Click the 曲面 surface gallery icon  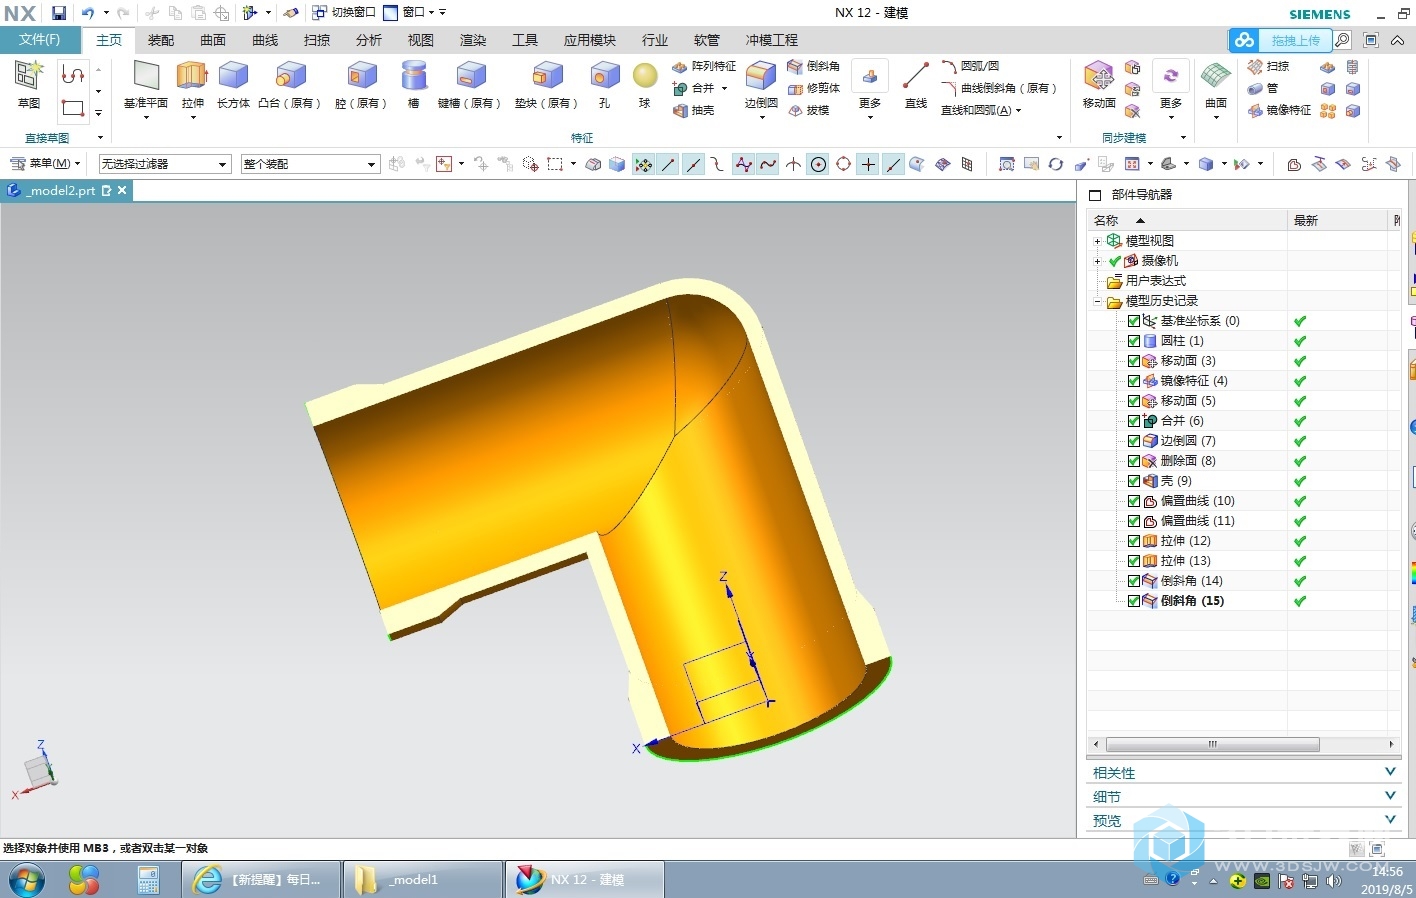point(1216,85)
